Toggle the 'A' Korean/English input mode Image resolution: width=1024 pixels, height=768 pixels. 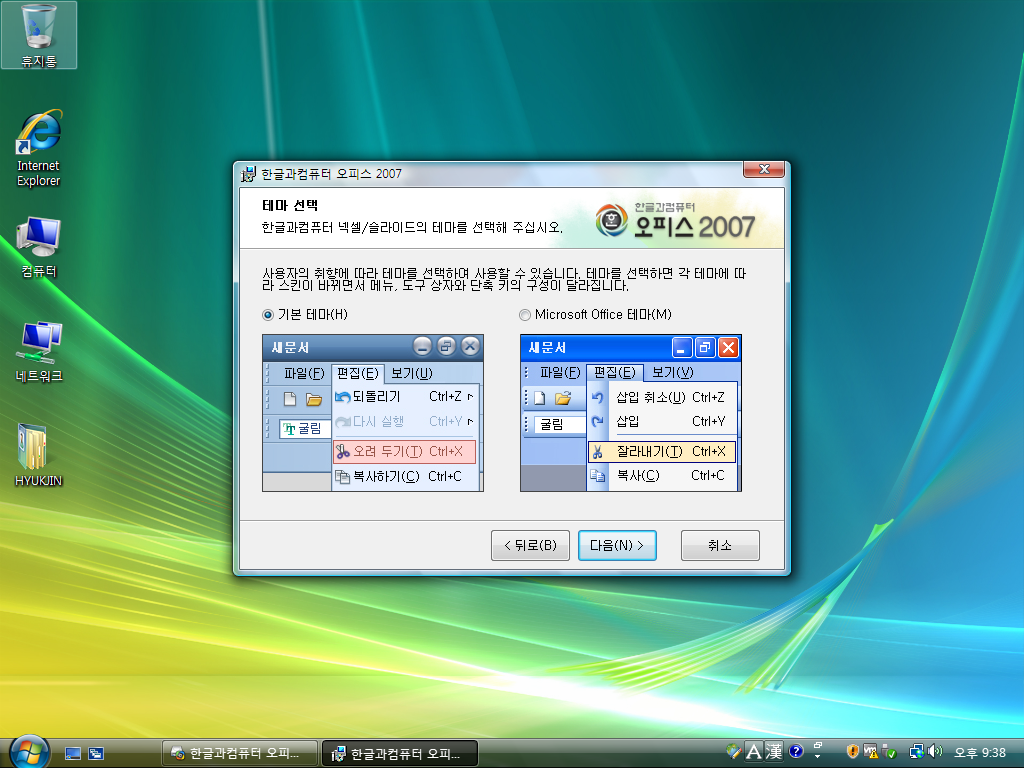(754, 752)
